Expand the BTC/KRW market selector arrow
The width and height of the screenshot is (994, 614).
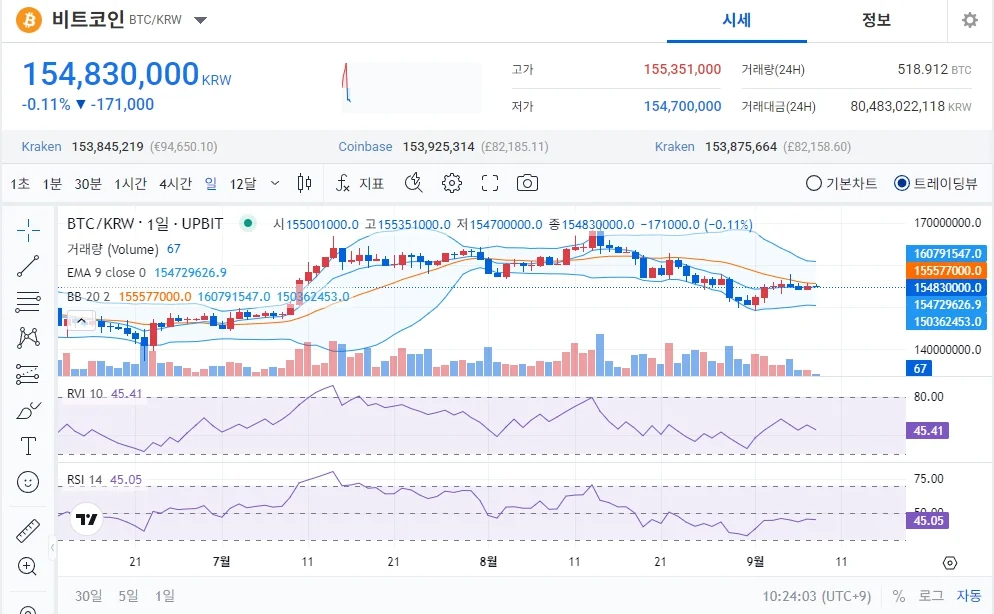click(200, 20)
